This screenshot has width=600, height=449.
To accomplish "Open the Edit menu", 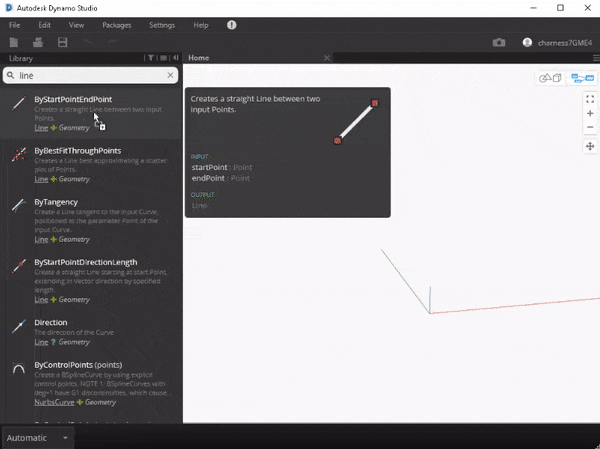I will click(44, 25).
